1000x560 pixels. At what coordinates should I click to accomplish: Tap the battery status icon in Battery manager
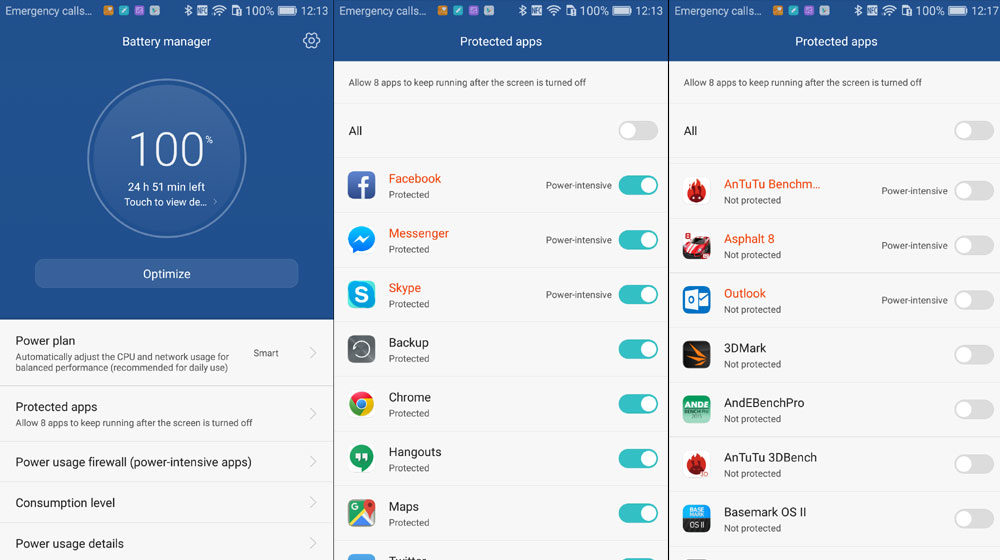288,11
